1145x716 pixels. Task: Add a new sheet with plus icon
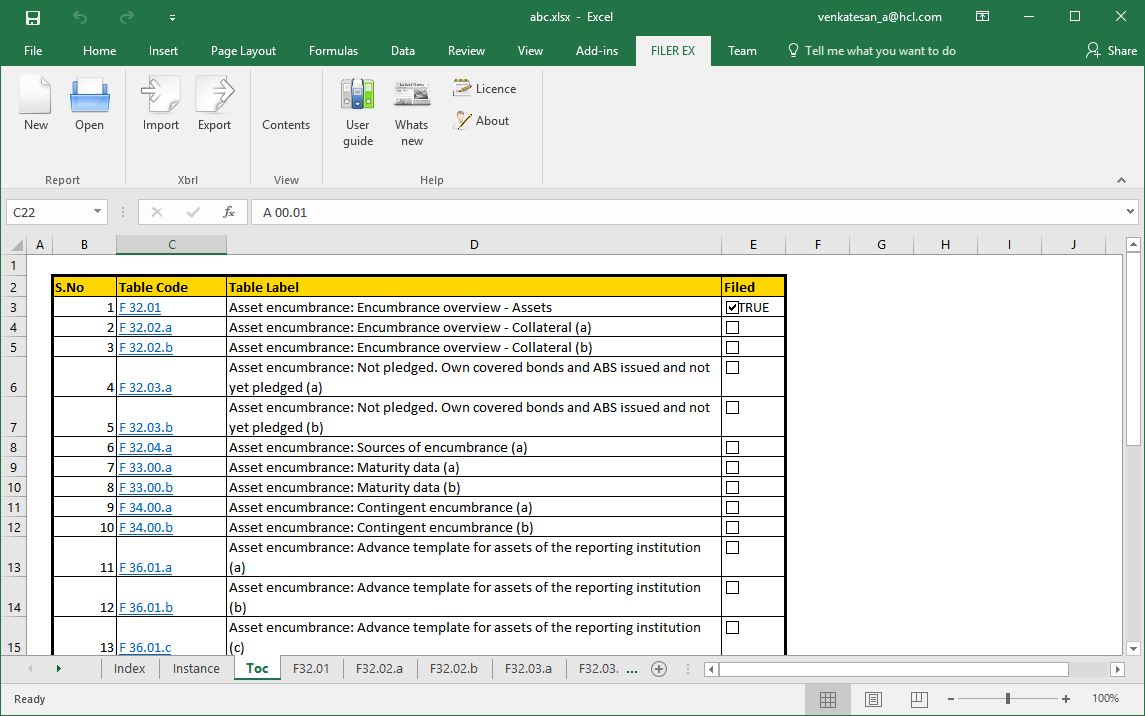click(659, 669)
